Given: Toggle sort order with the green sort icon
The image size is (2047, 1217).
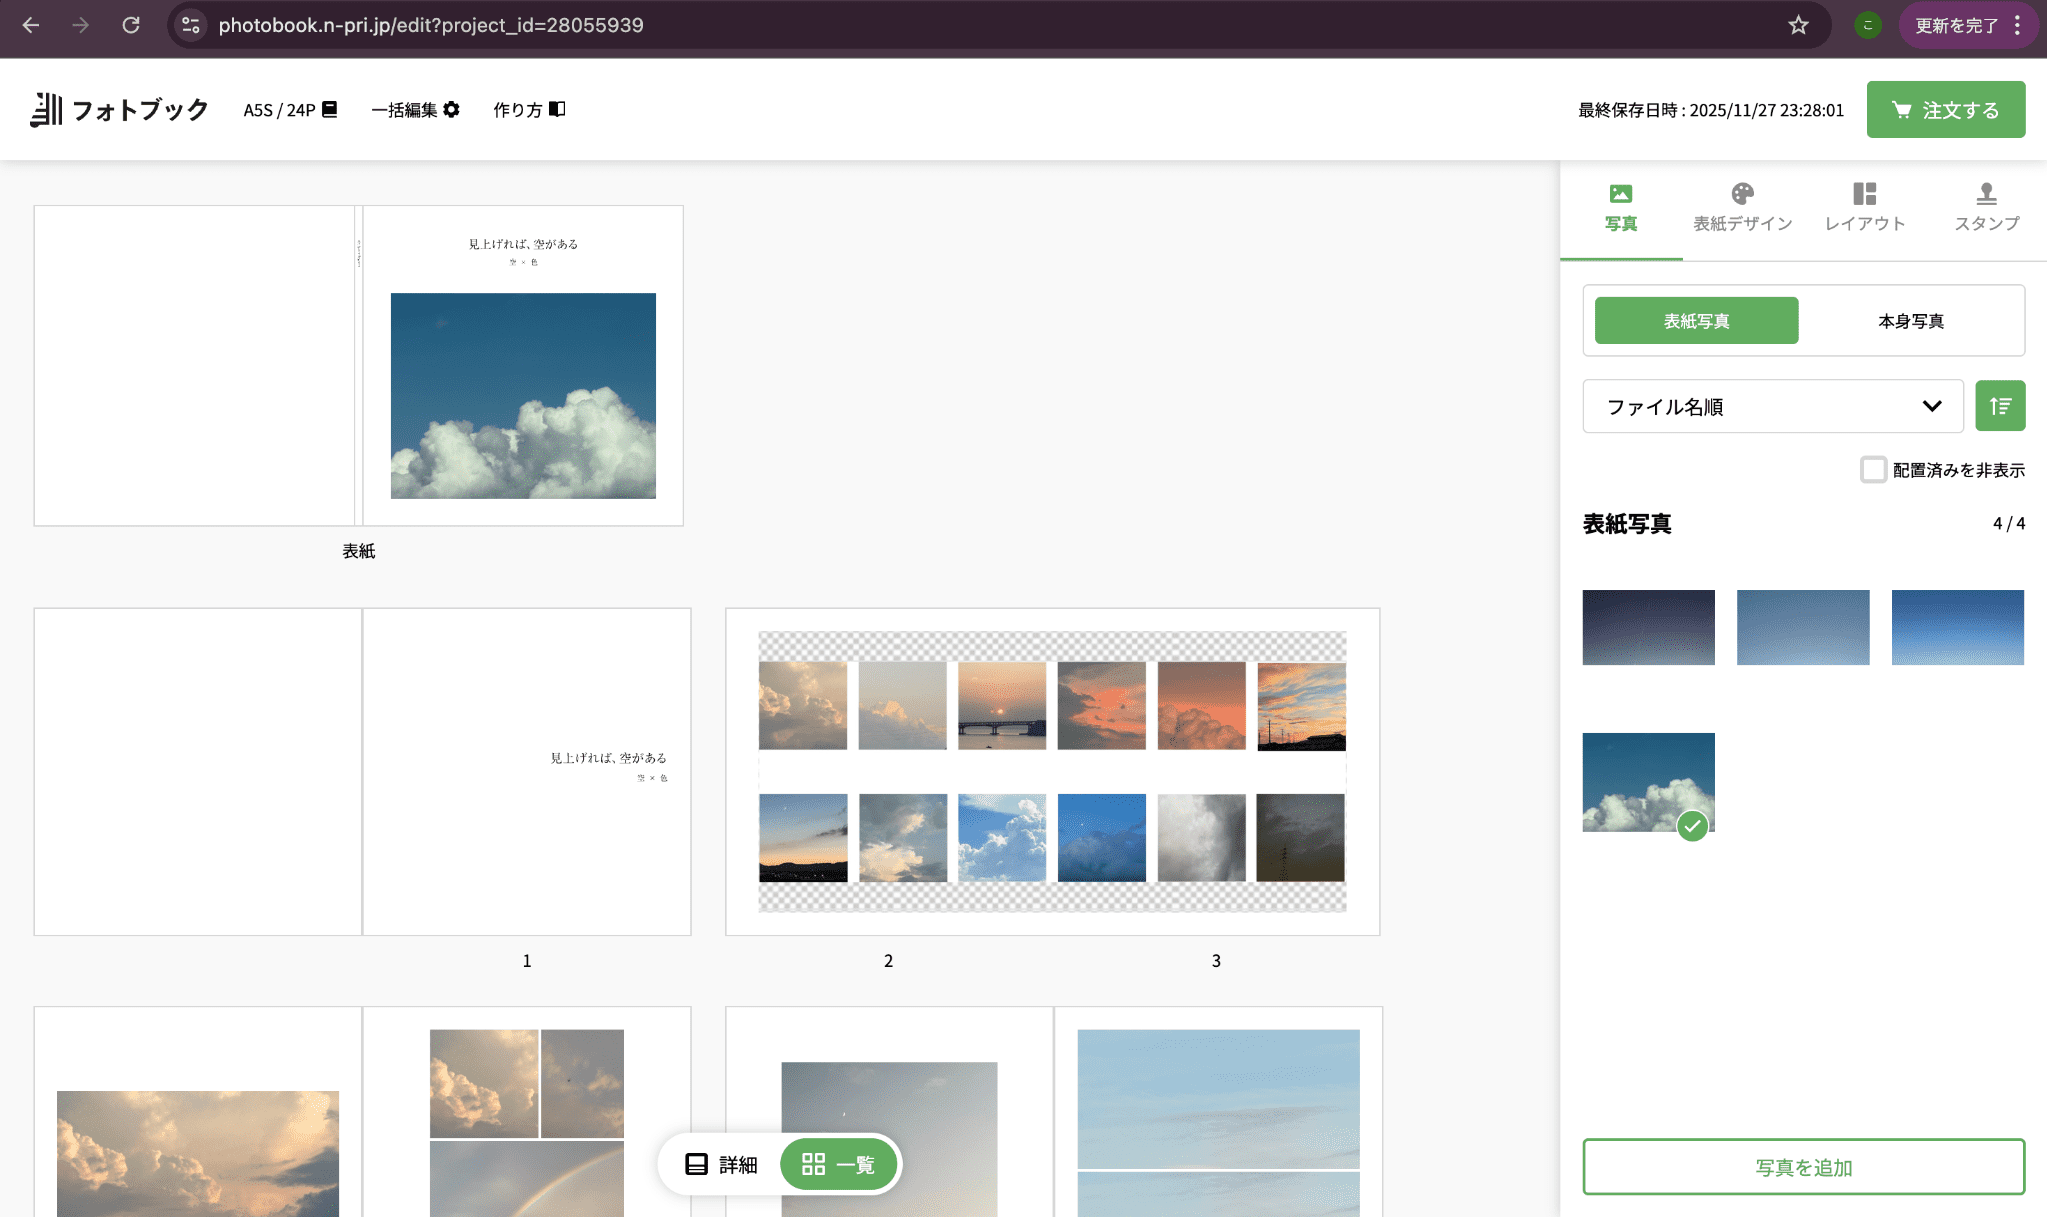Looking at the screenshot, I should pyautogui.click(x=2000, y=406).
